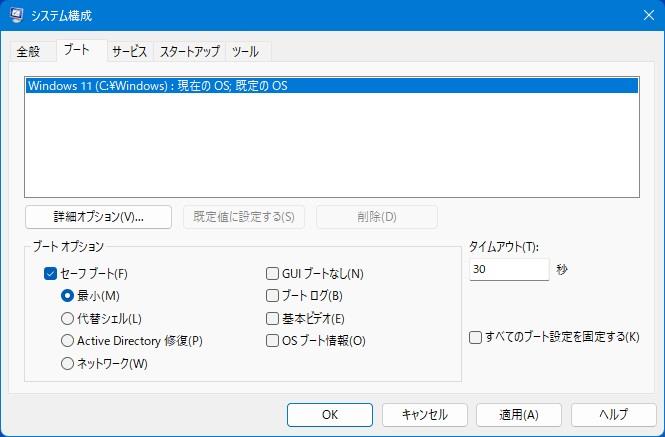Screen dimensions: 665x437
Task: Select the Windows 11 boot entry
Action: tap(332, 86)
